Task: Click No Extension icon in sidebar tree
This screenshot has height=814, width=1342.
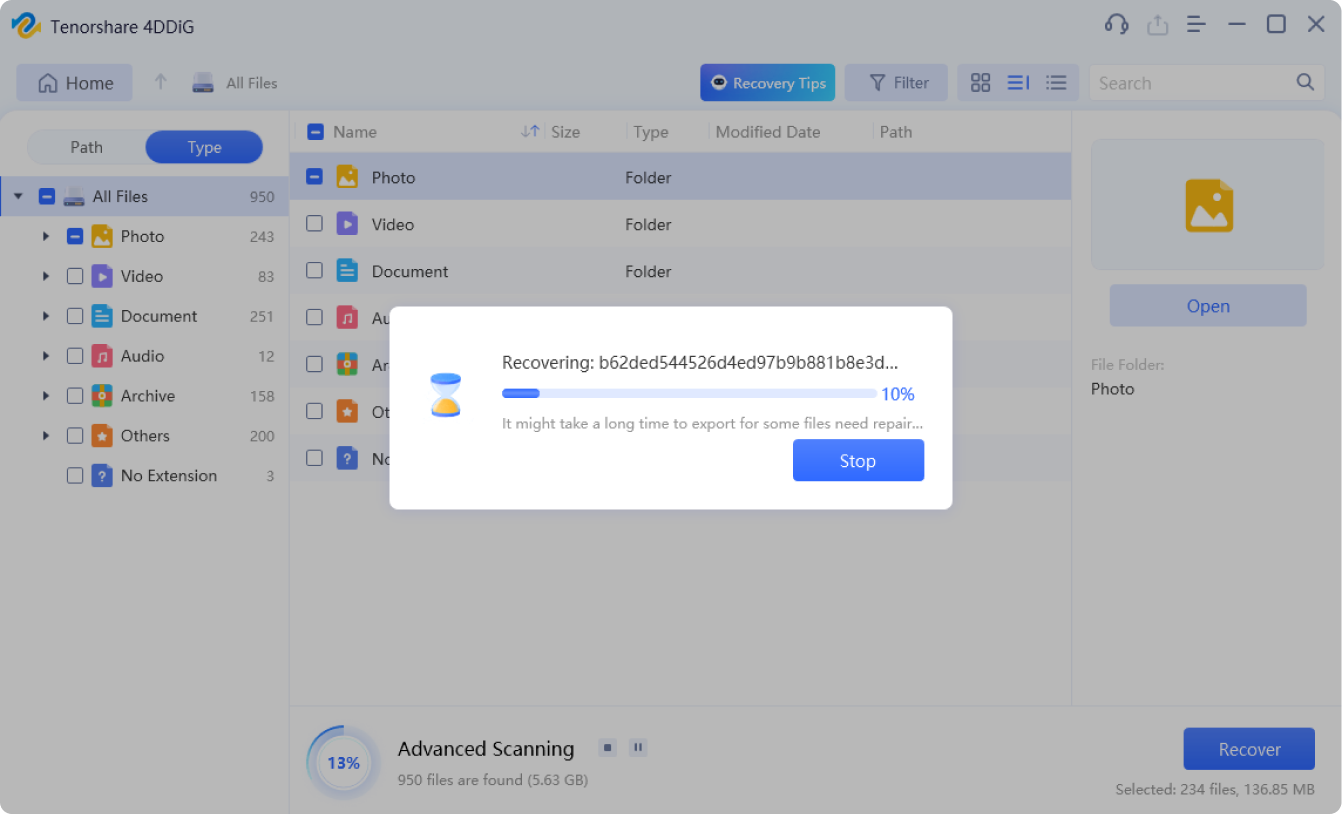Action: (102, 476)
